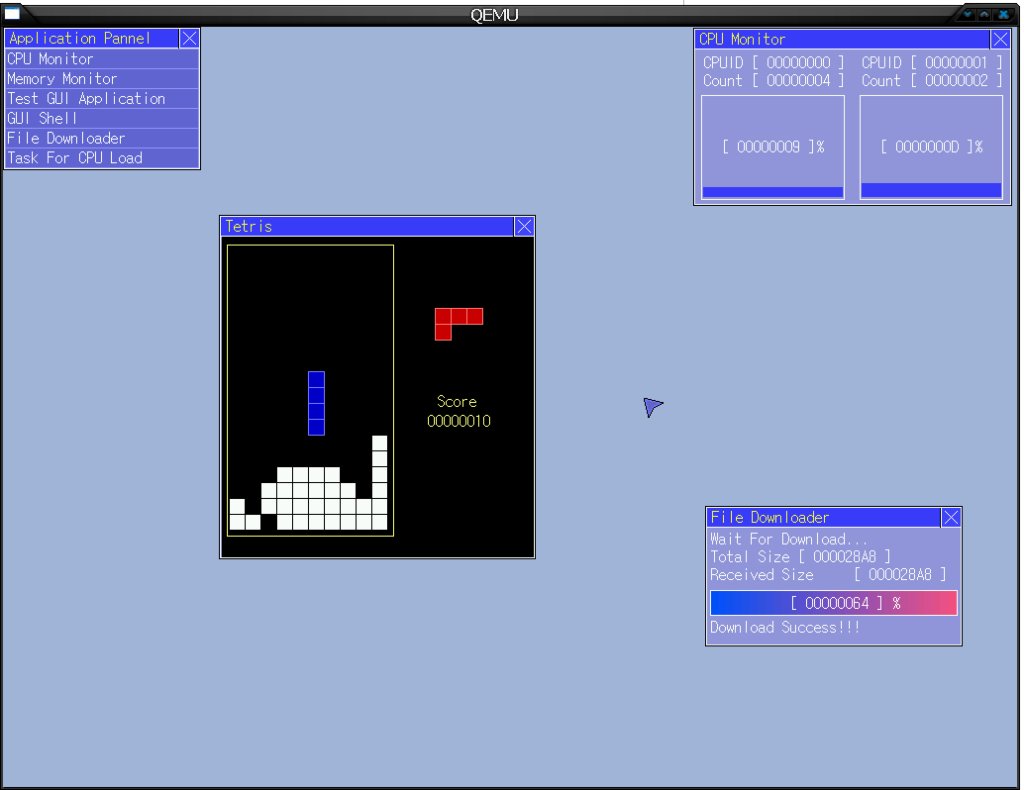Screen dimensions: 1024x790
Task: Maximize the QEMU host window
Action: click(x=984, y=14)
